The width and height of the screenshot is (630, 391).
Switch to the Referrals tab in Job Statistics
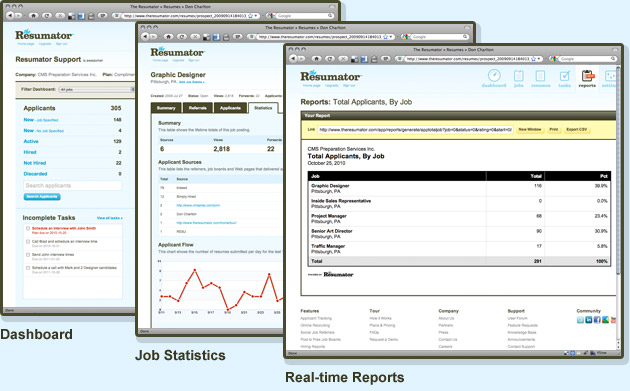click(198, 108)
